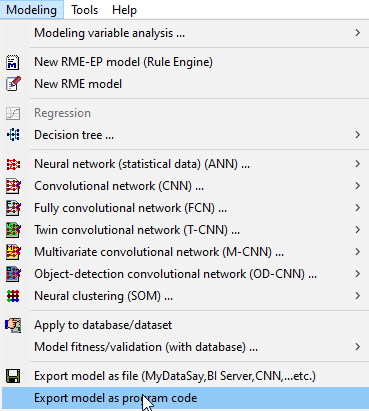This screenshot has height=411, width=369.
Task: Click the Object-detection OD-CNN icon
Action: coord(13,274)
